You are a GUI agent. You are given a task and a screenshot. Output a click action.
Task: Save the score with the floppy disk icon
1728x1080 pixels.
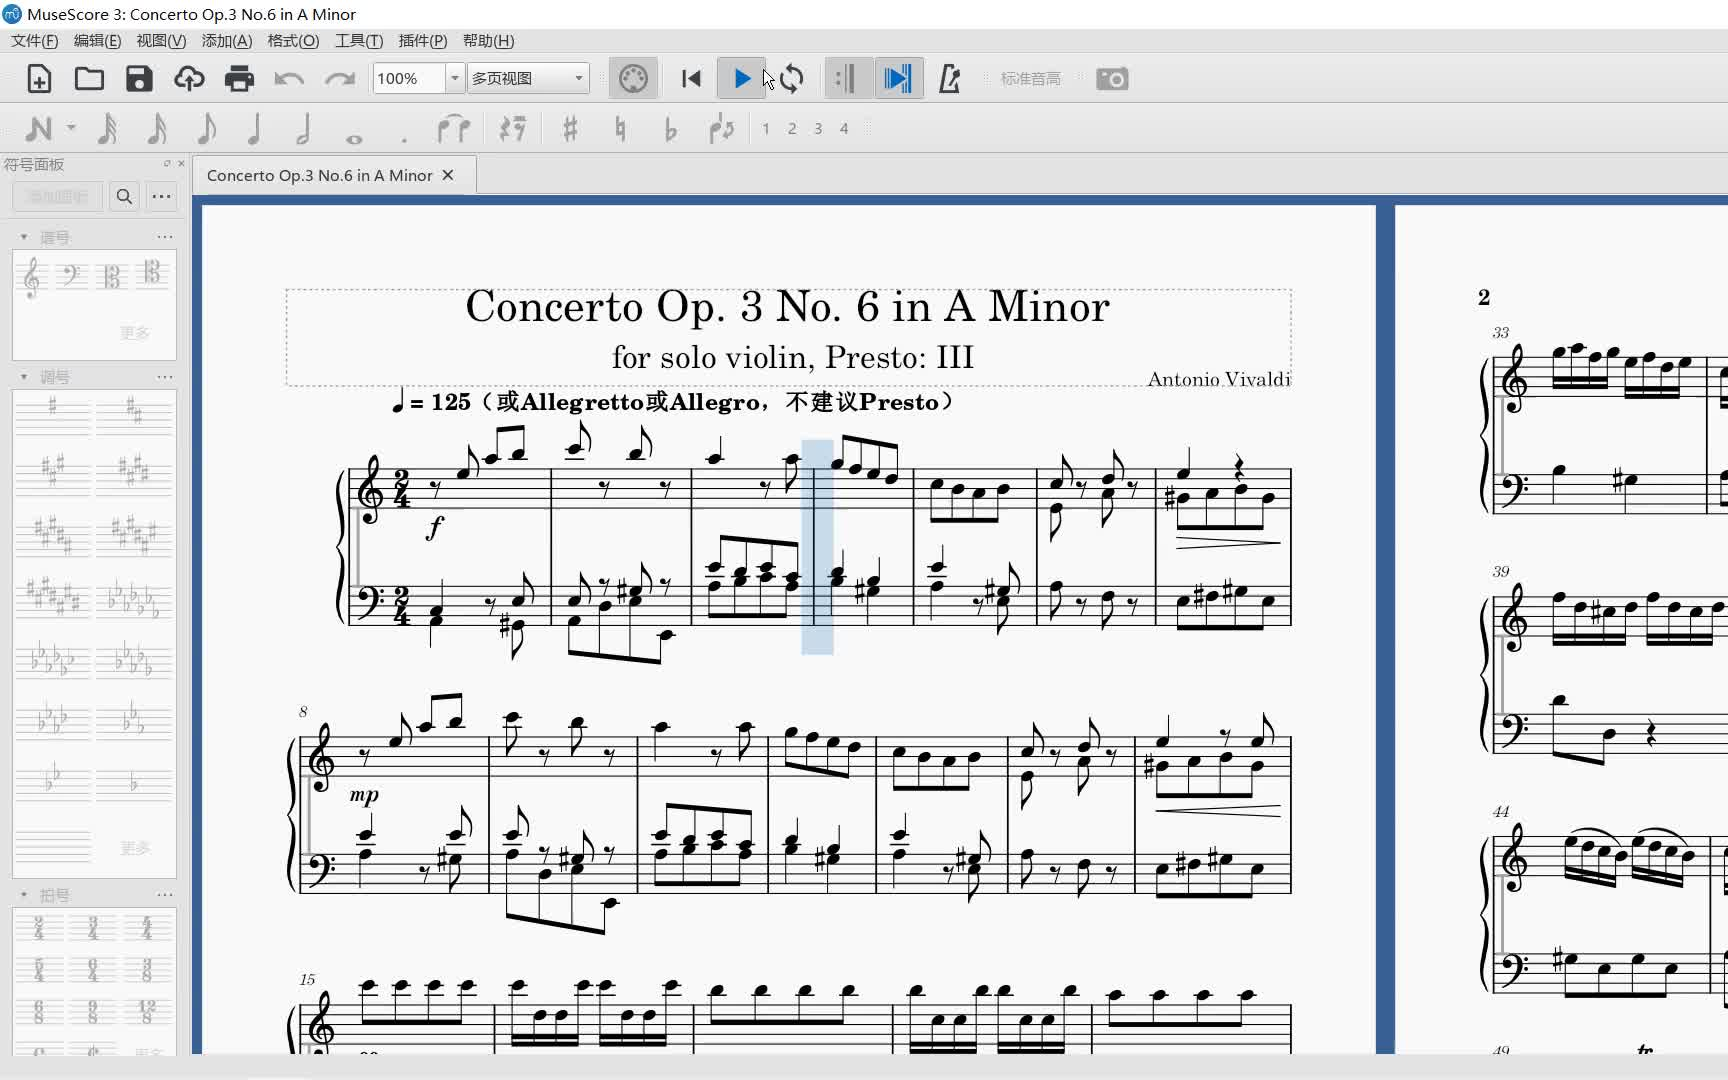pyautogui.click(x=139, y=78)
